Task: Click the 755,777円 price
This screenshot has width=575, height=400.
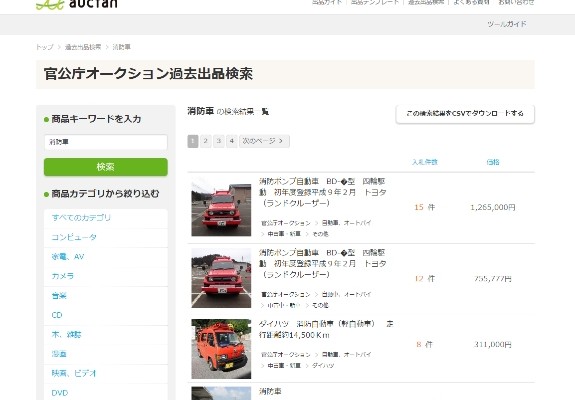Action: pos(493,279)
